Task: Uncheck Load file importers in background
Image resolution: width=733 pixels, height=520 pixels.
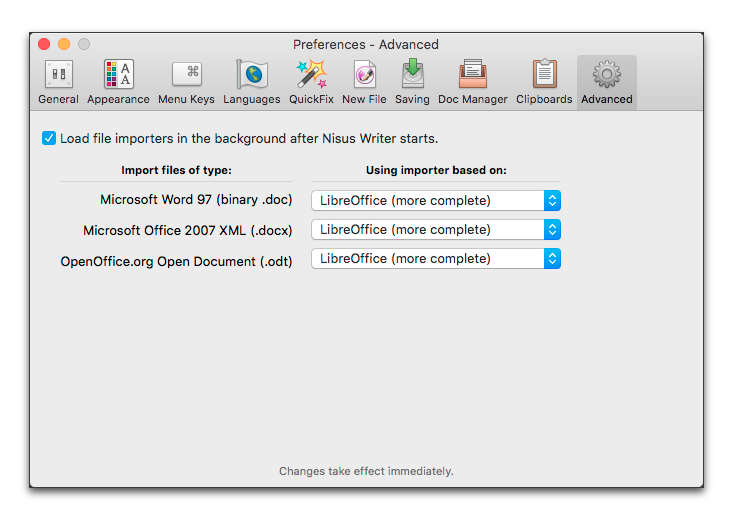Action: click(49, 138)
